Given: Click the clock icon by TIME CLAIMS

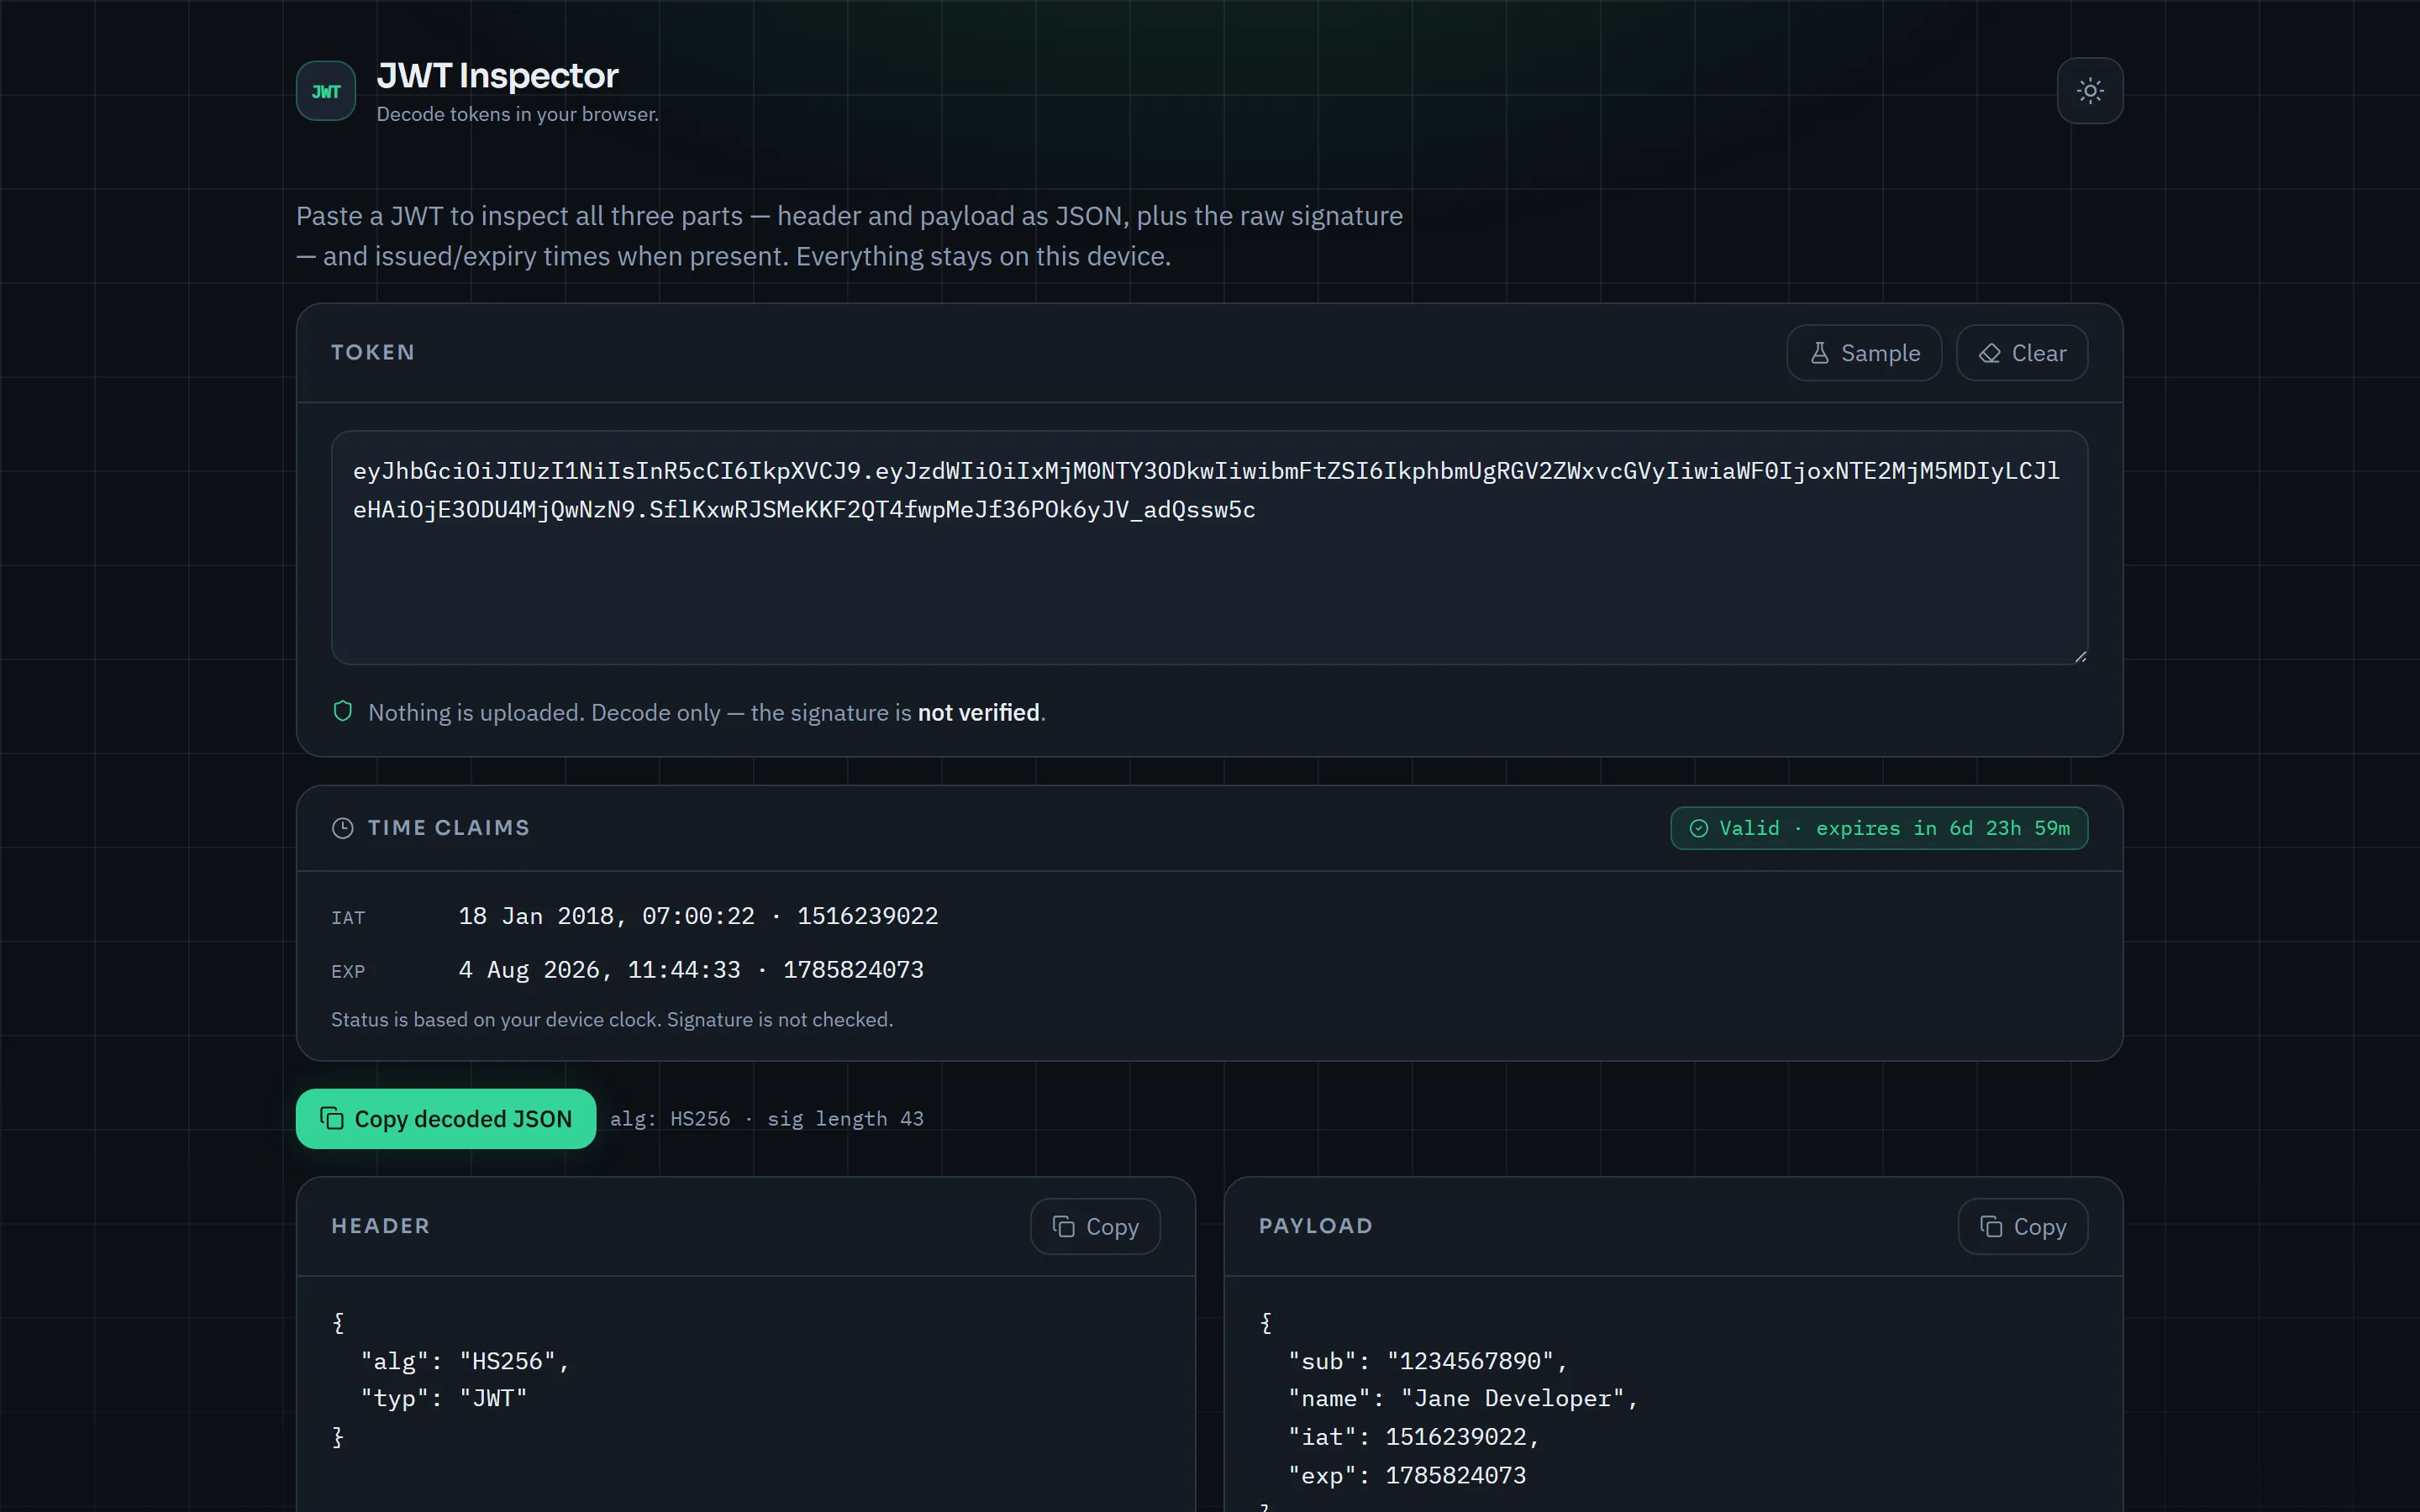Looking at the screenshot, I should point(342,828).
